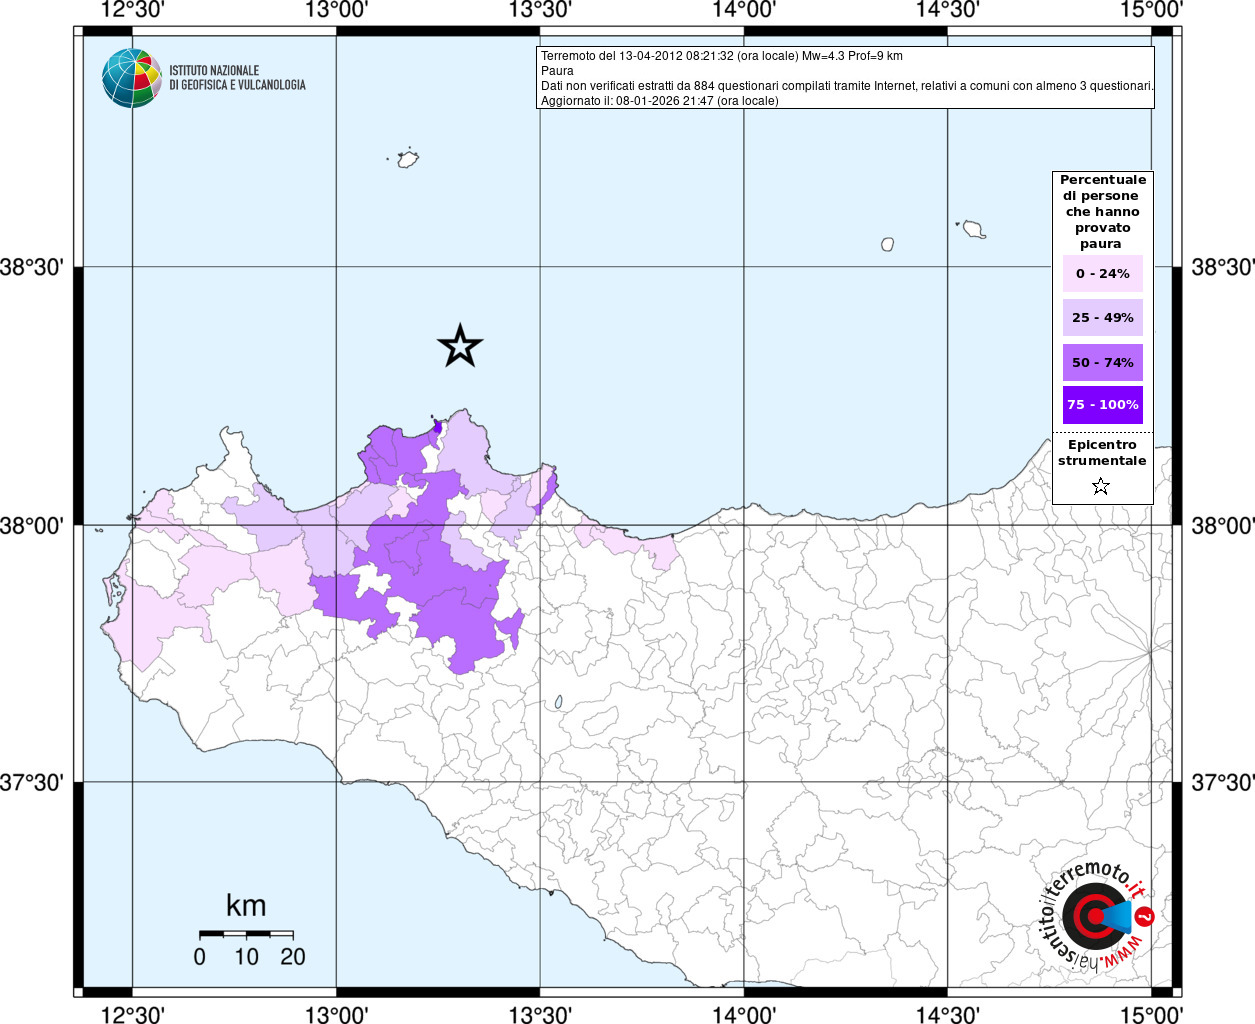Click the bottom 13°30' longitude label
The height and width of the screenshot is (1024, 1255).
coord(540,1014)
